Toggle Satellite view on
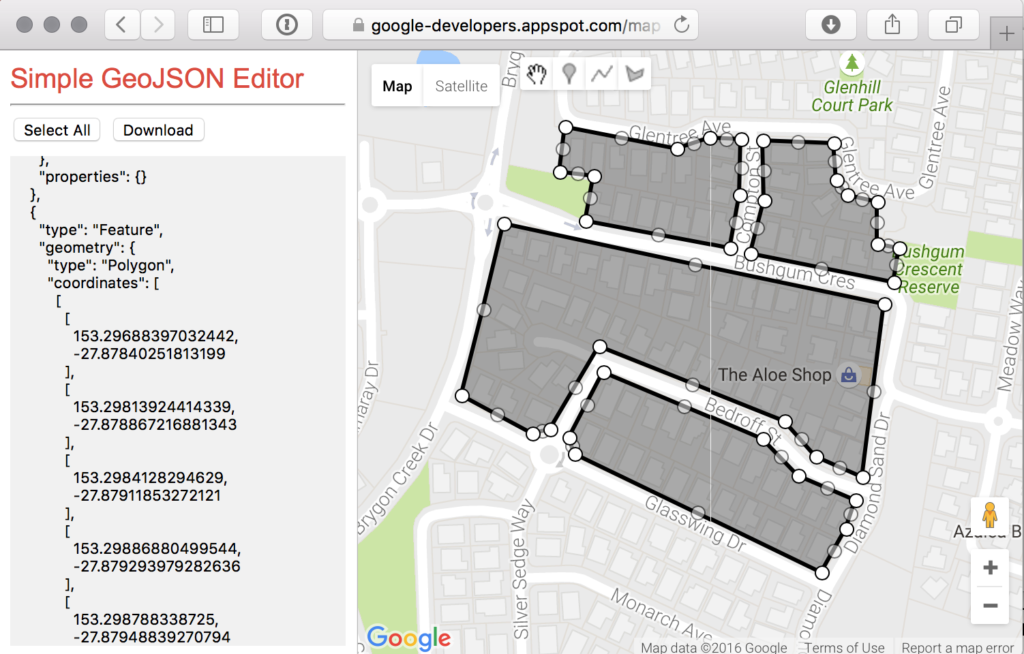1024x654 pixels. (x=461, y=86)
